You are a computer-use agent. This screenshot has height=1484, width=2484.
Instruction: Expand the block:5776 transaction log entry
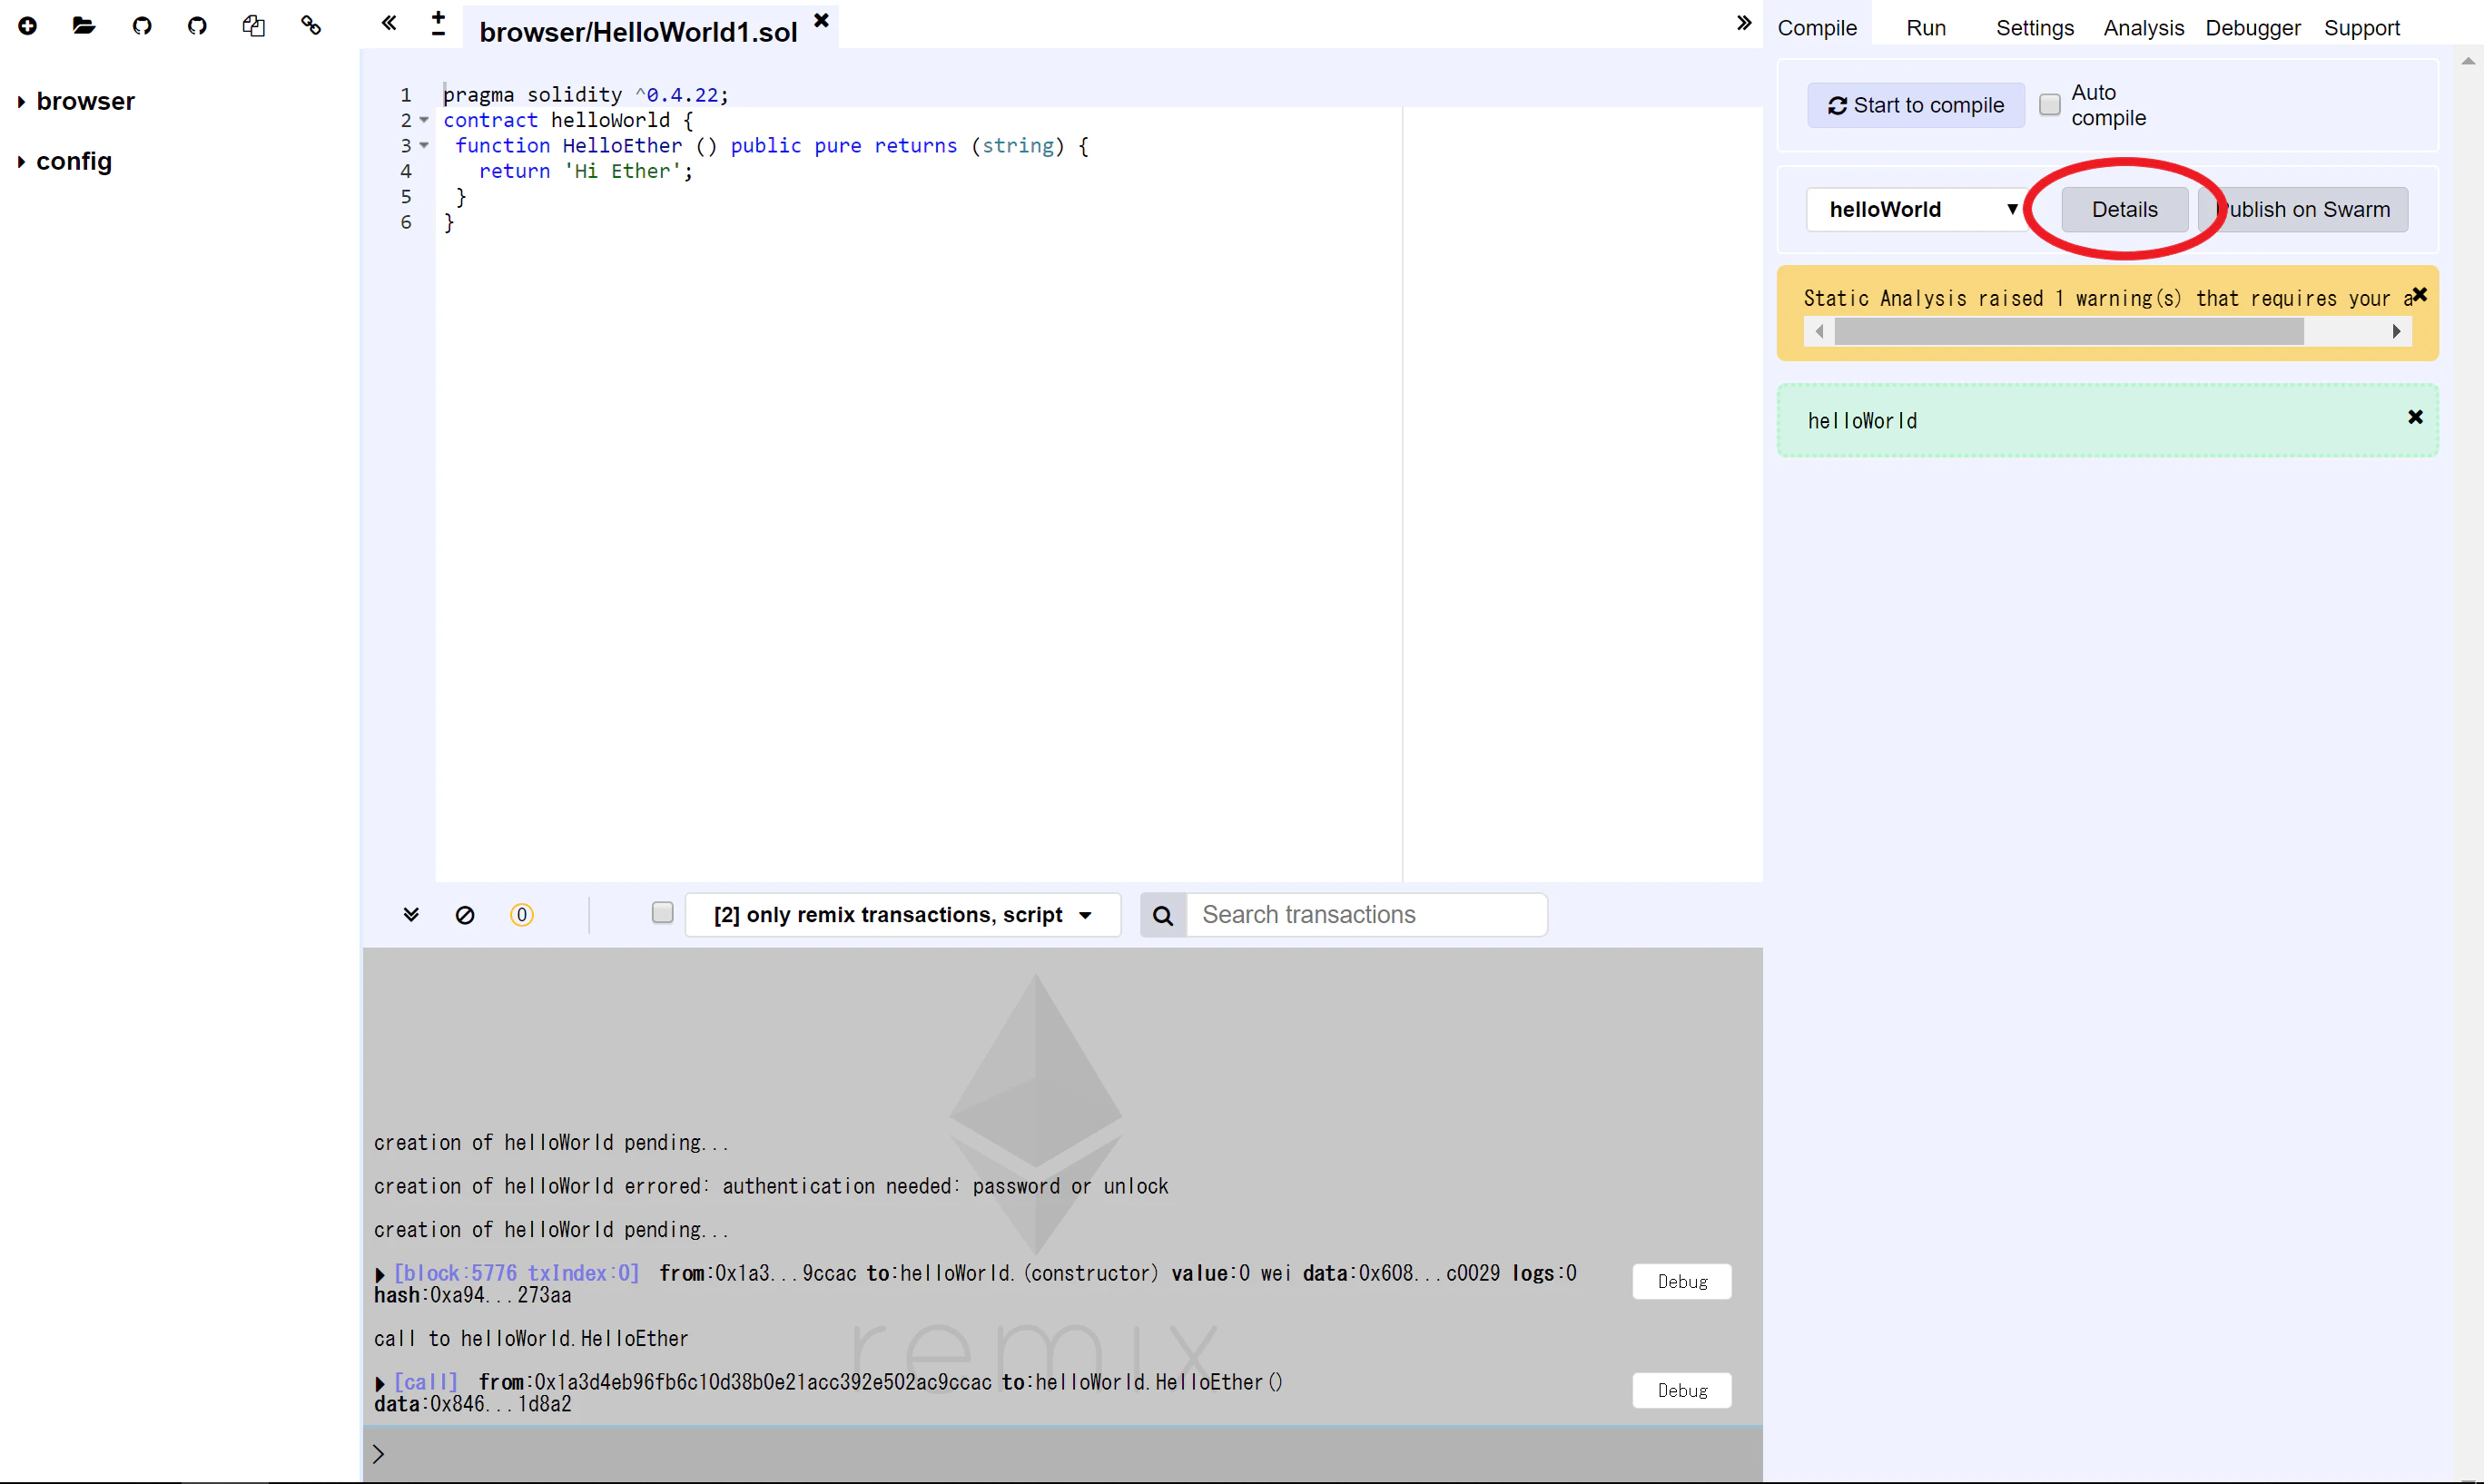pyautogui.click(x=380, y=1275)
